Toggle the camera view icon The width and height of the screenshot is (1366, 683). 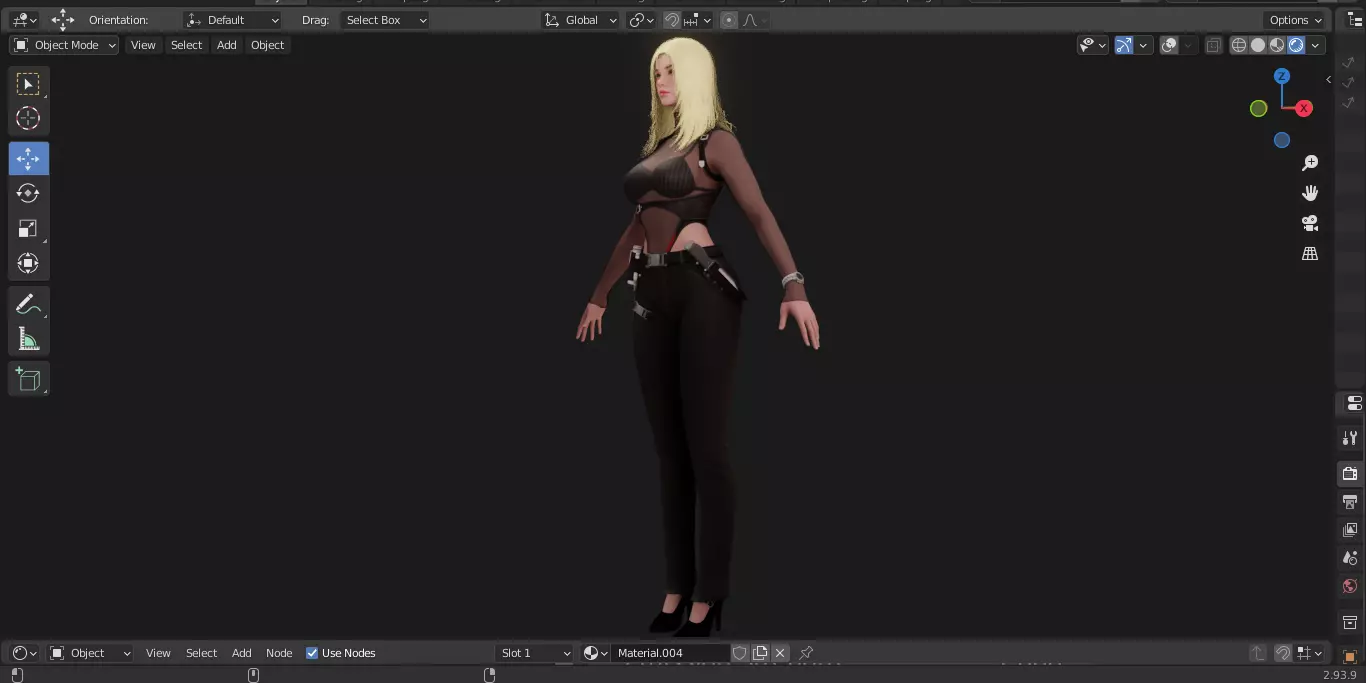[x=1310, y=223]
